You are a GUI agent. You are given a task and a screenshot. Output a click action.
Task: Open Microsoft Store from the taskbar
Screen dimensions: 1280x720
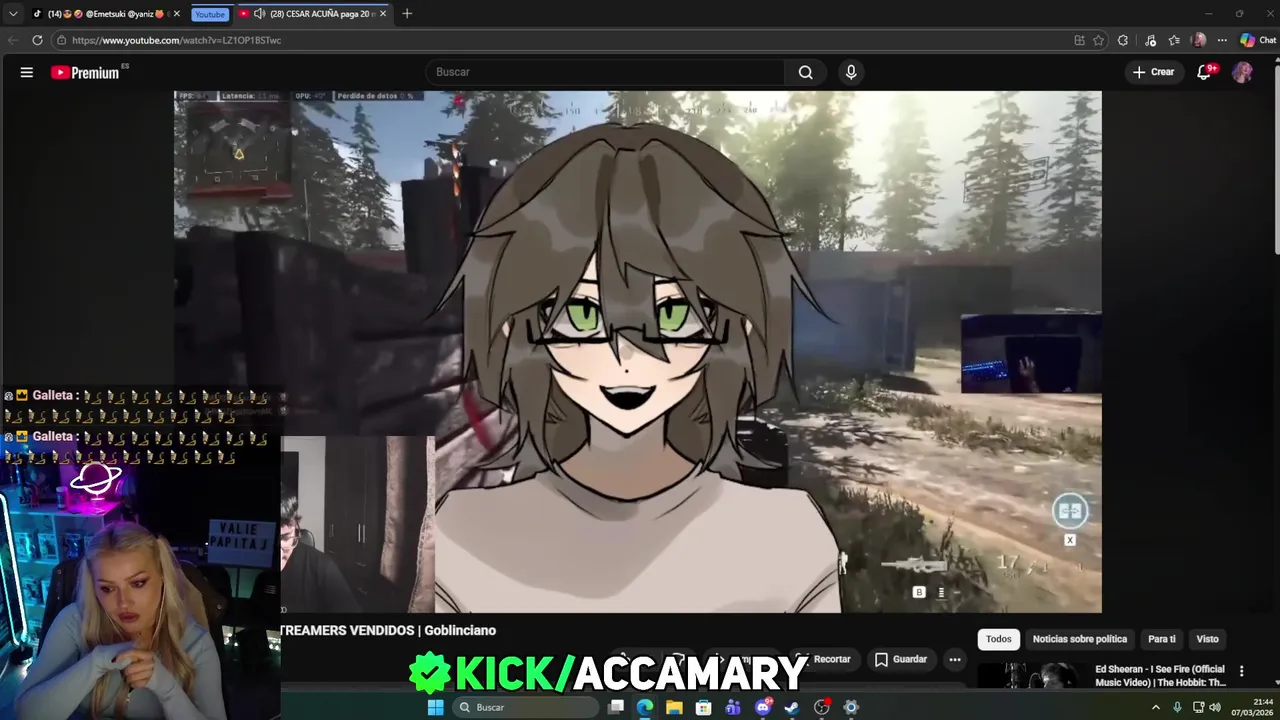point(704,707)
